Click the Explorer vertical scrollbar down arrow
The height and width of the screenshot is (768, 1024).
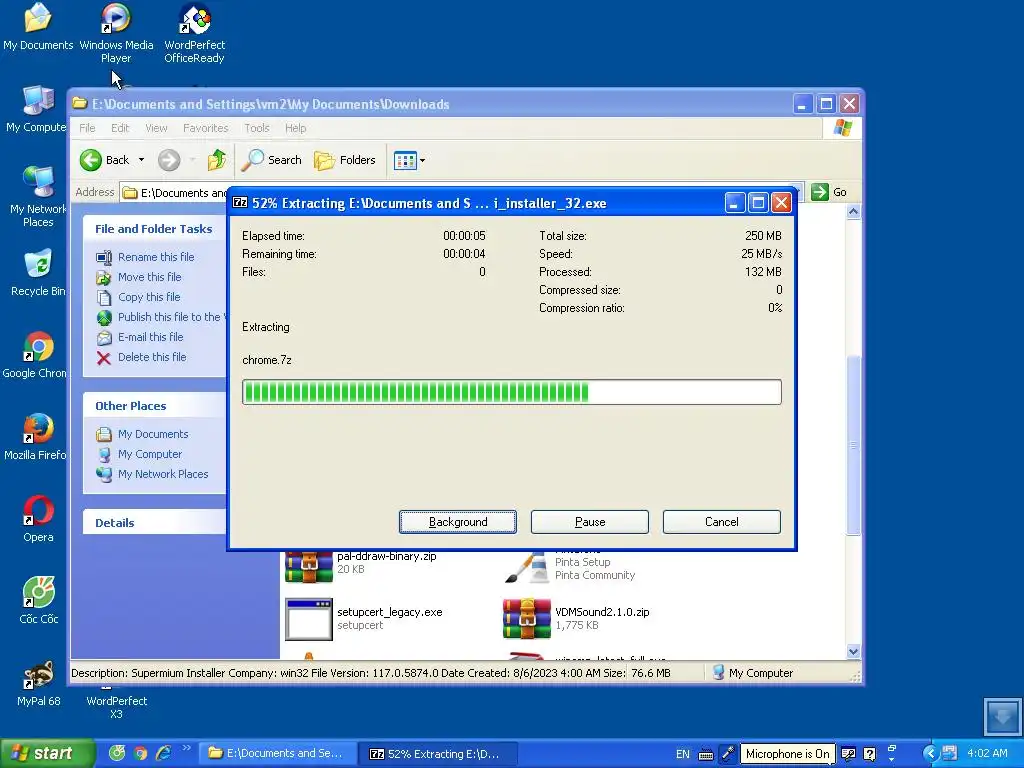click(853, 651)
